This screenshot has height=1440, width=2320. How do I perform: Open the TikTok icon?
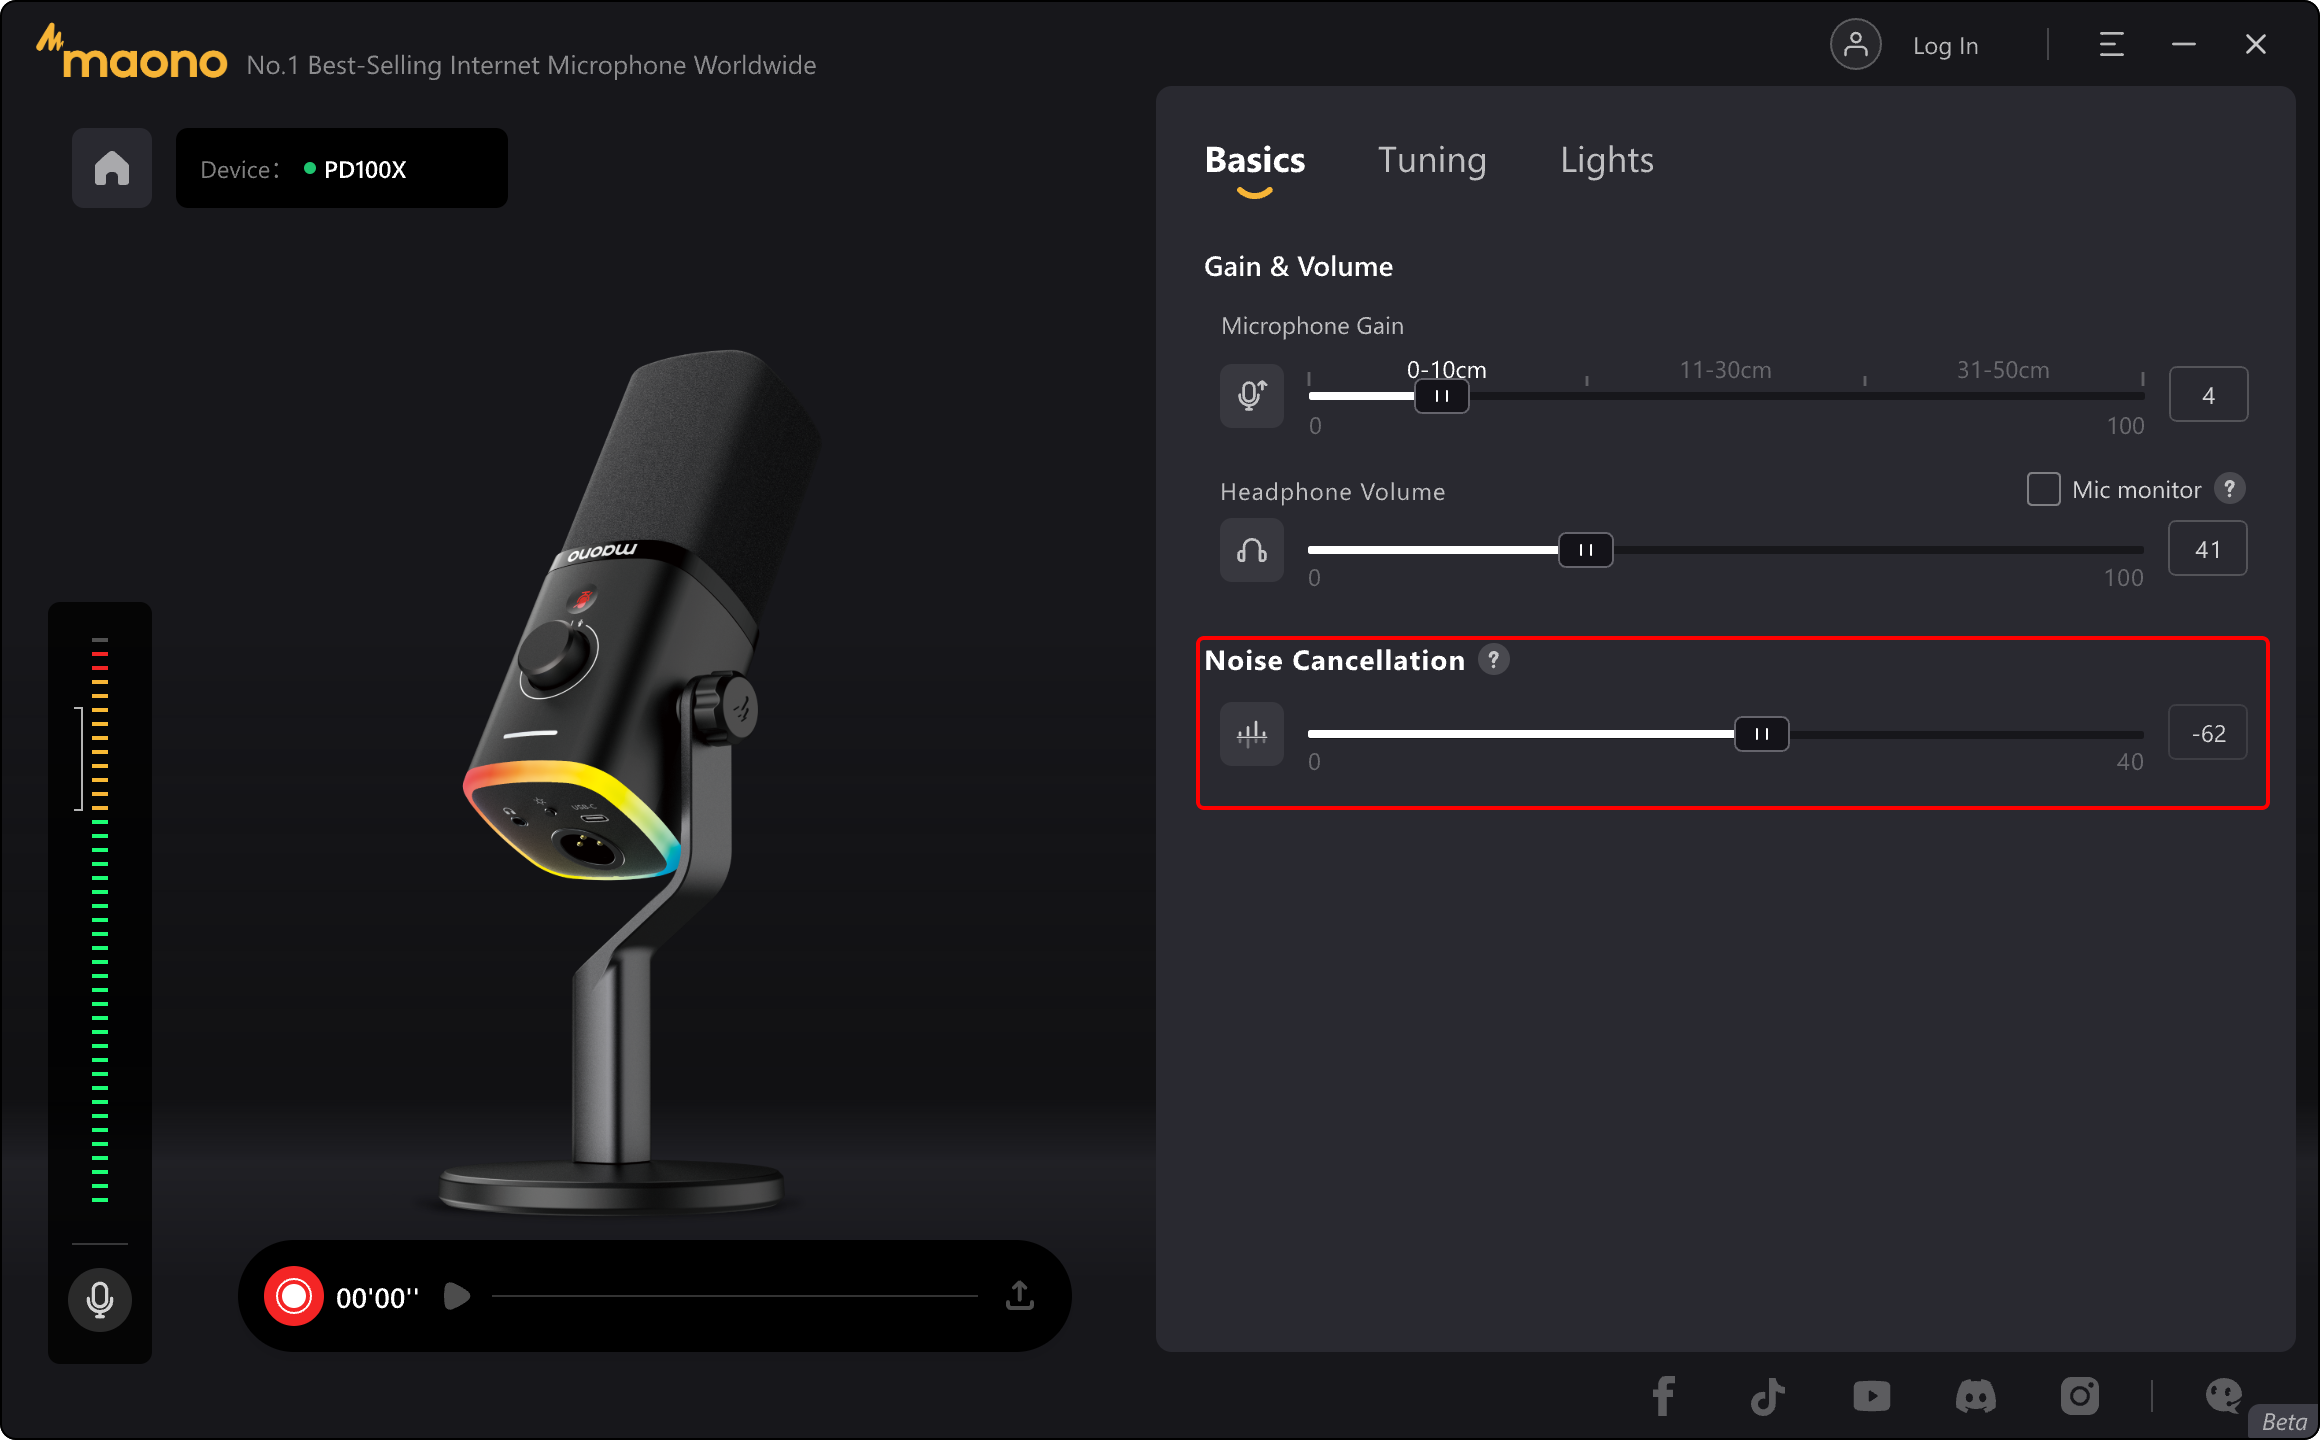point(1768,1396)
